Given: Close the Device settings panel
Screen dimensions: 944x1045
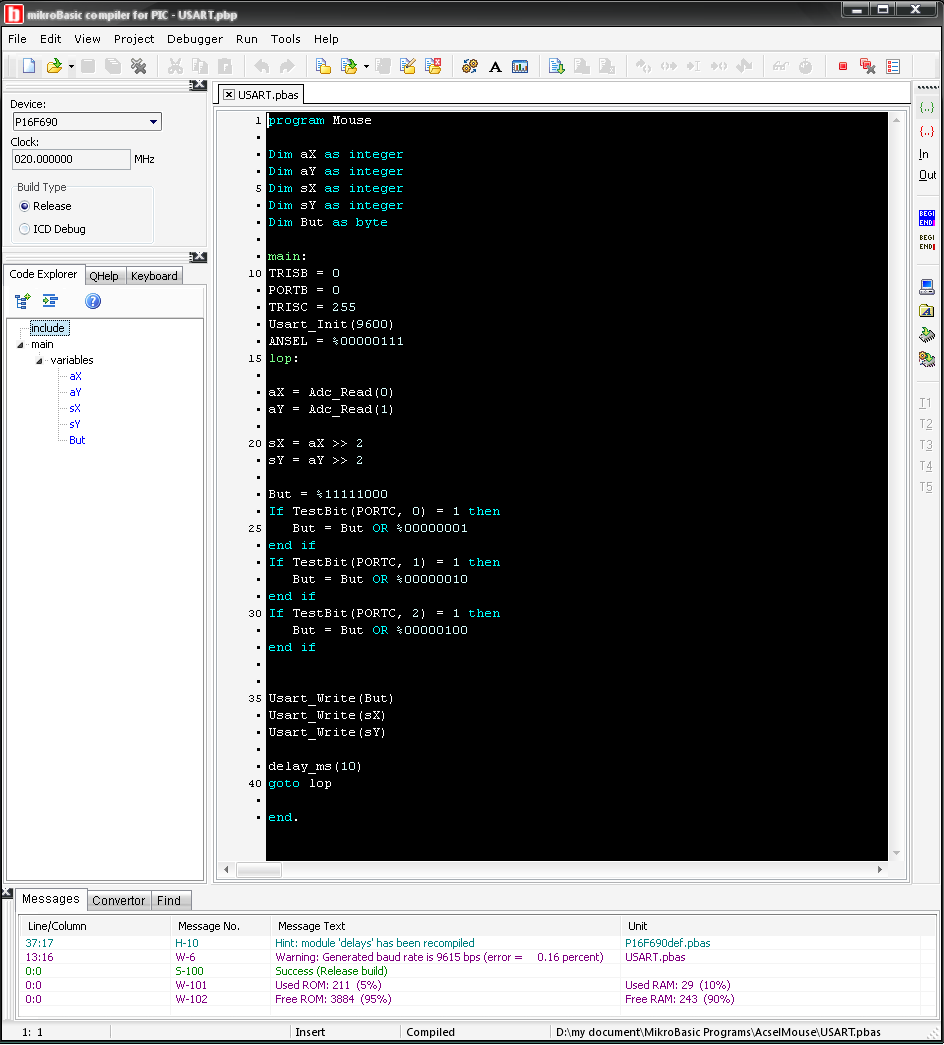Looking at the screenshot, I should pyautogui.click(x=200, y=85).
